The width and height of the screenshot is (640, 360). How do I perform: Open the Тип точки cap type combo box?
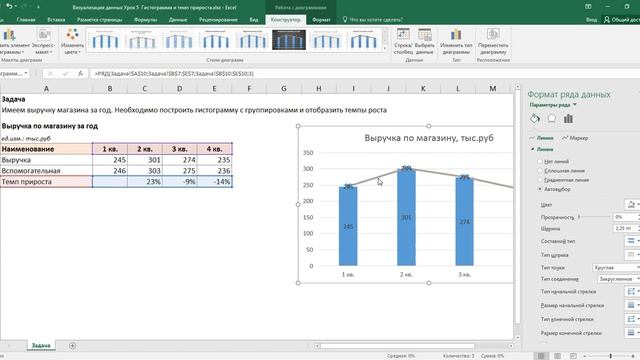coord(616,268)
